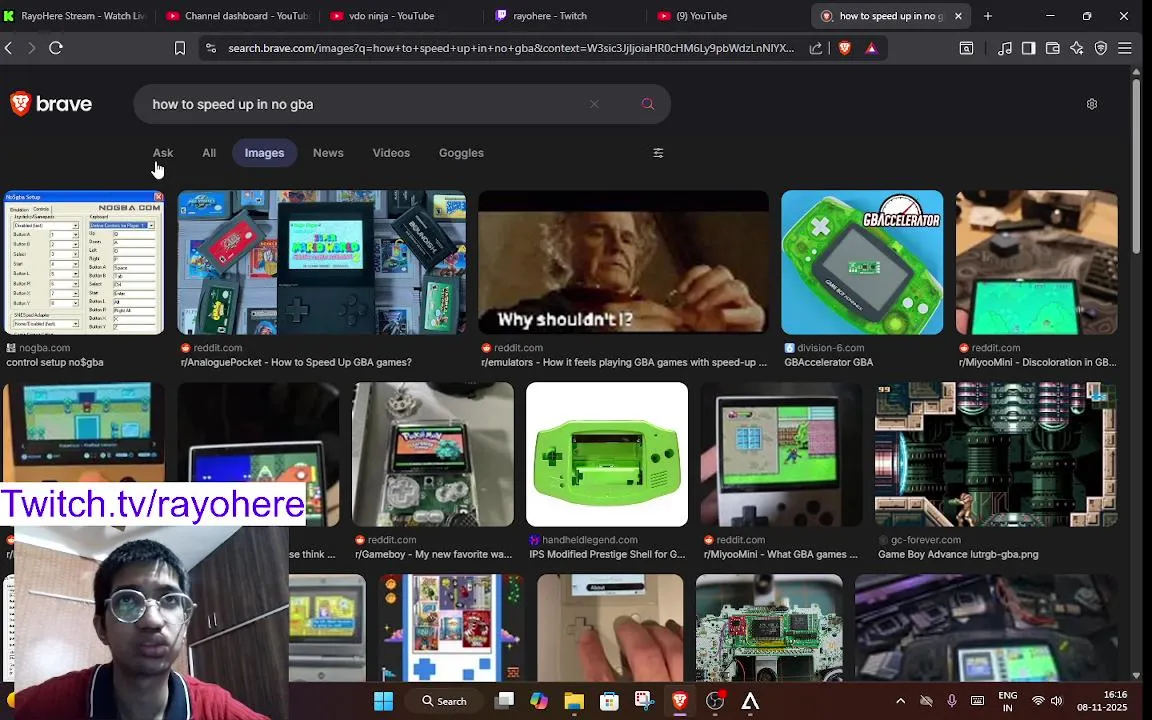1152x720 pixels.
Task: Open Leo AI star icon in toolbar
Action: coord(1076,48)
